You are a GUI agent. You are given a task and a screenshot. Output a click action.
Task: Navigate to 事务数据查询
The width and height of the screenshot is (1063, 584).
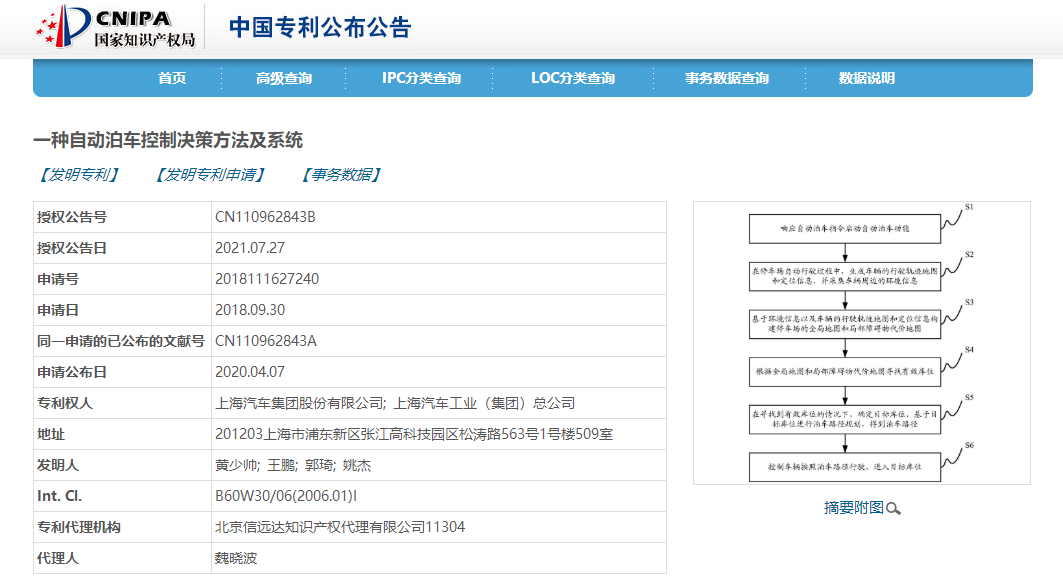coord(726,78)
